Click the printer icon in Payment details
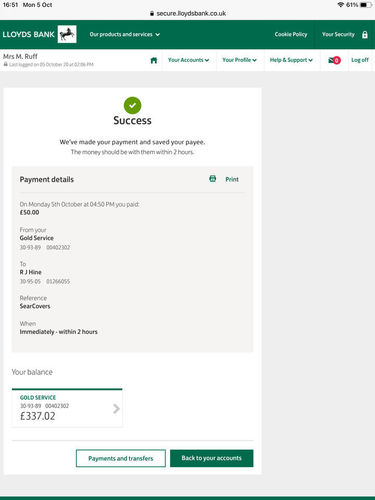 click(x=212, y=179)
